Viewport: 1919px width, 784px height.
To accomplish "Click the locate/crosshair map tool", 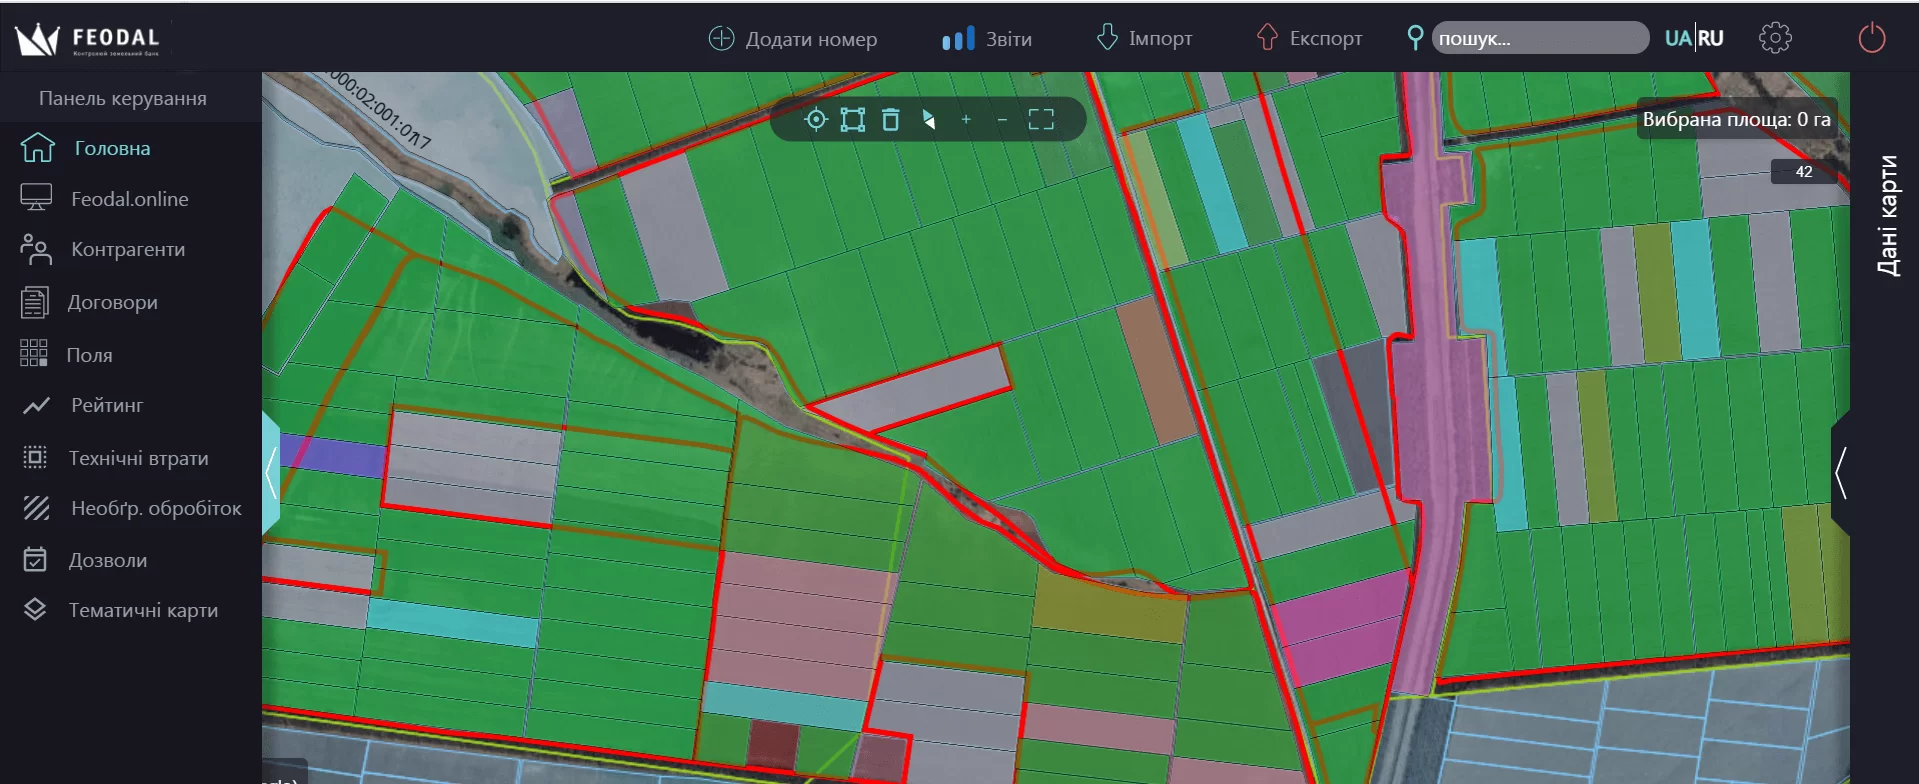I will tap(816, 120).
